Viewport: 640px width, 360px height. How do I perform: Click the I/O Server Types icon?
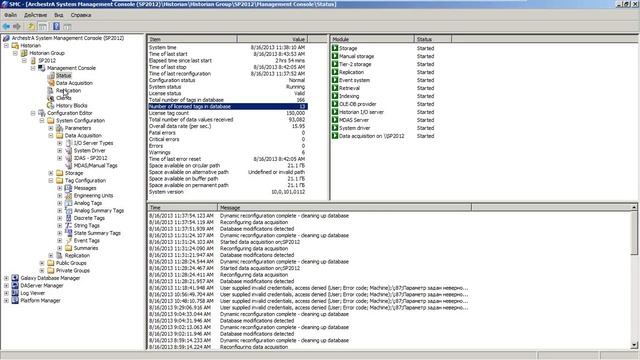(x=69, y=143)
